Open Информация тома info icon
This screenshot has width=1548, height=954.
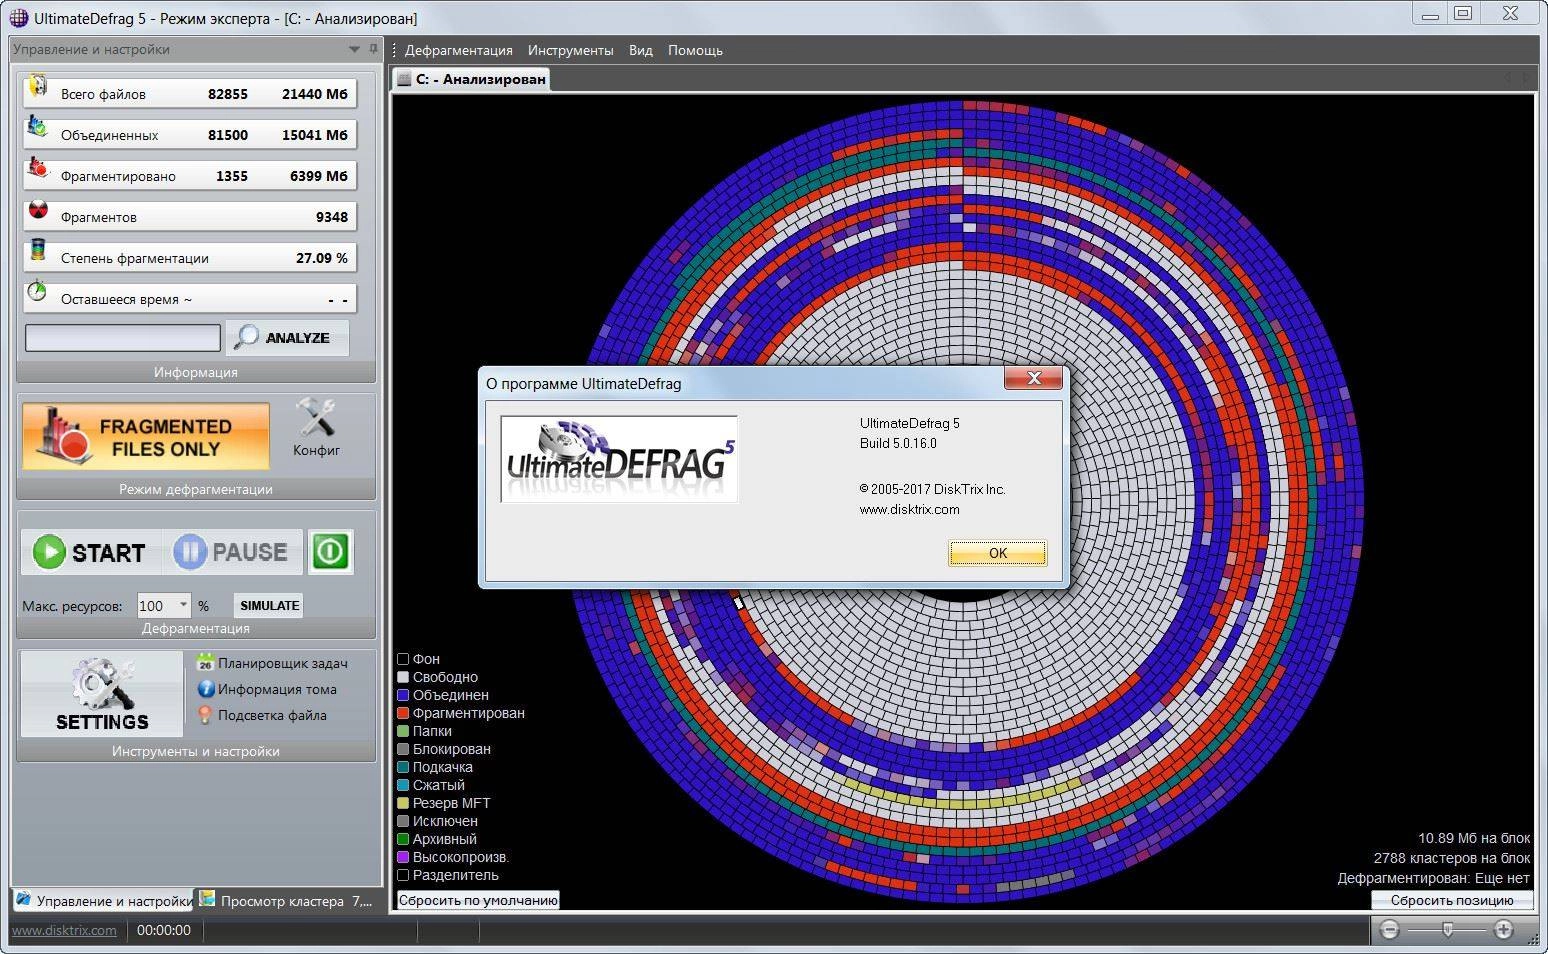click(206, 689)
